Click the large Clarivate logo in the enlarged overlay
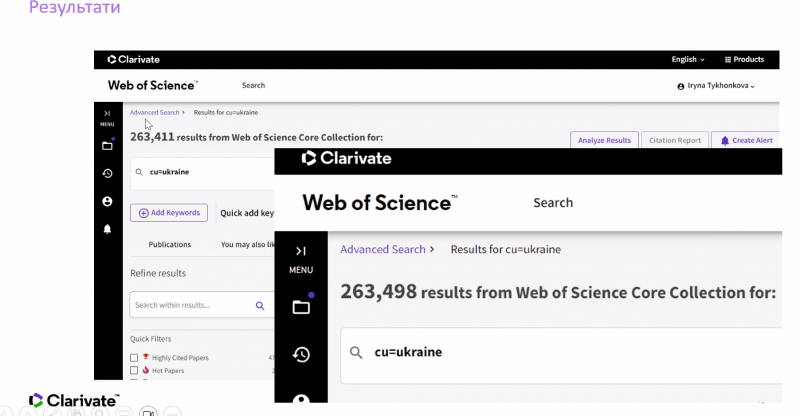Screen dimensions: 800x416 [346, 158]
